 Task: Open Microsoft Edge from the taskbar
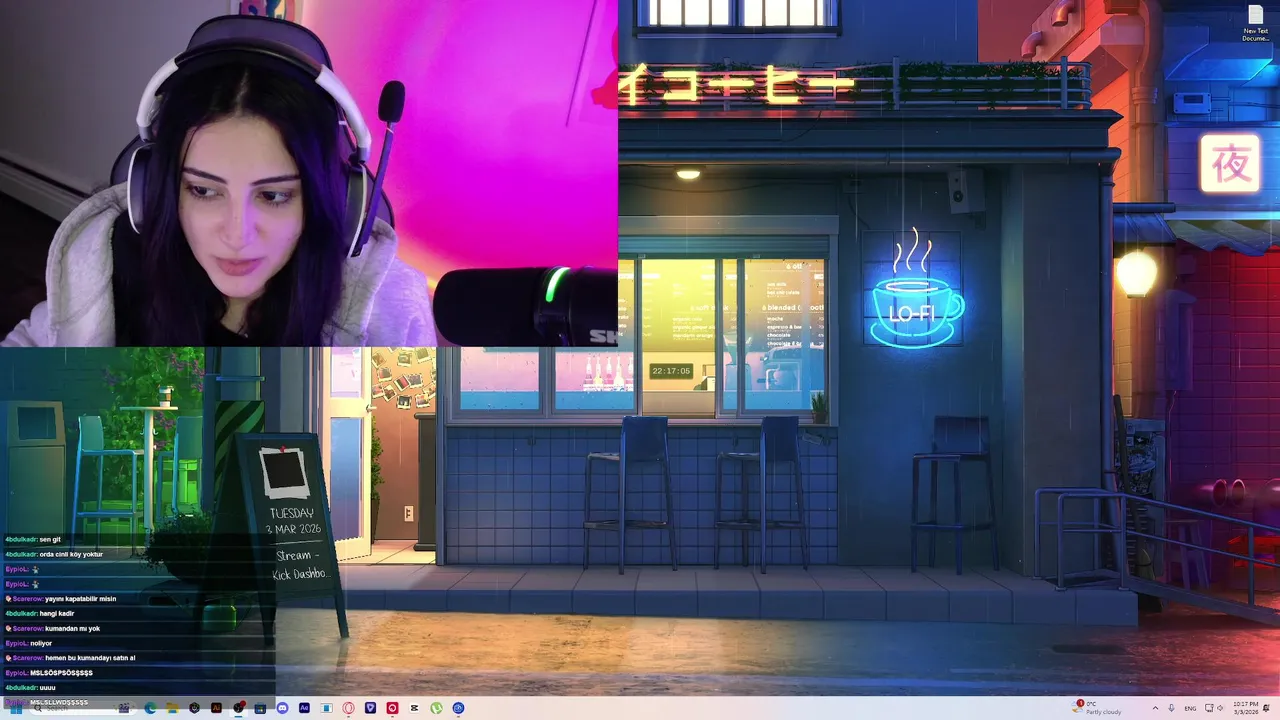coord(150,708)
